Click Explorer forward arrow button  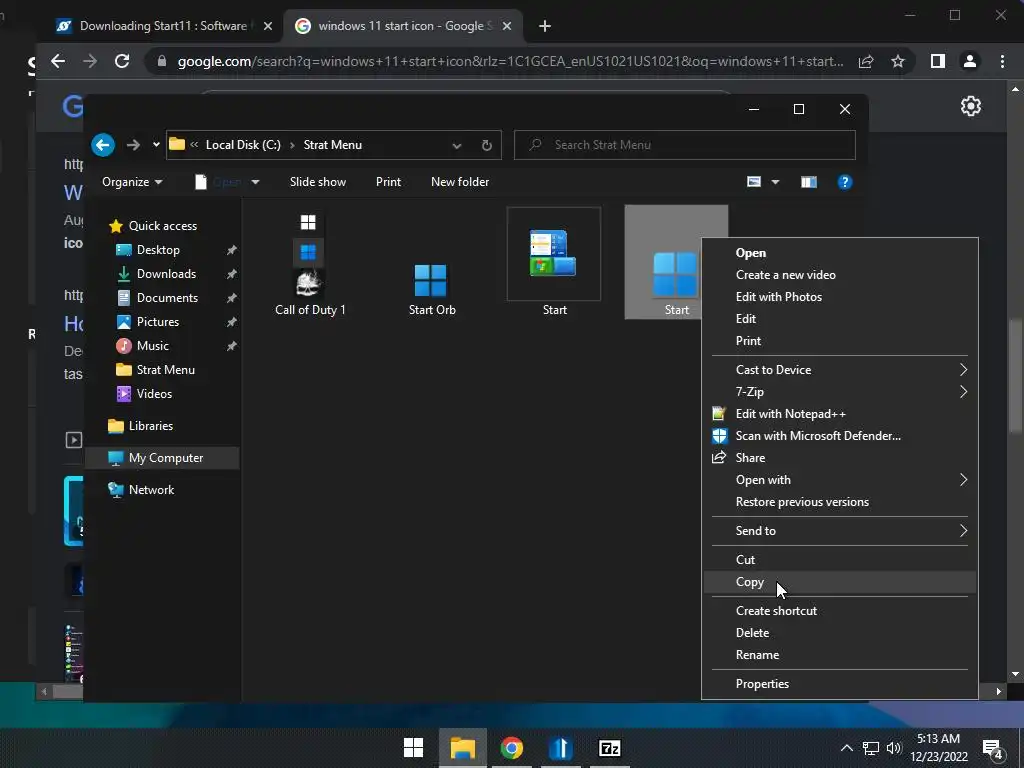pyautogui.click(x=133, y=145)
